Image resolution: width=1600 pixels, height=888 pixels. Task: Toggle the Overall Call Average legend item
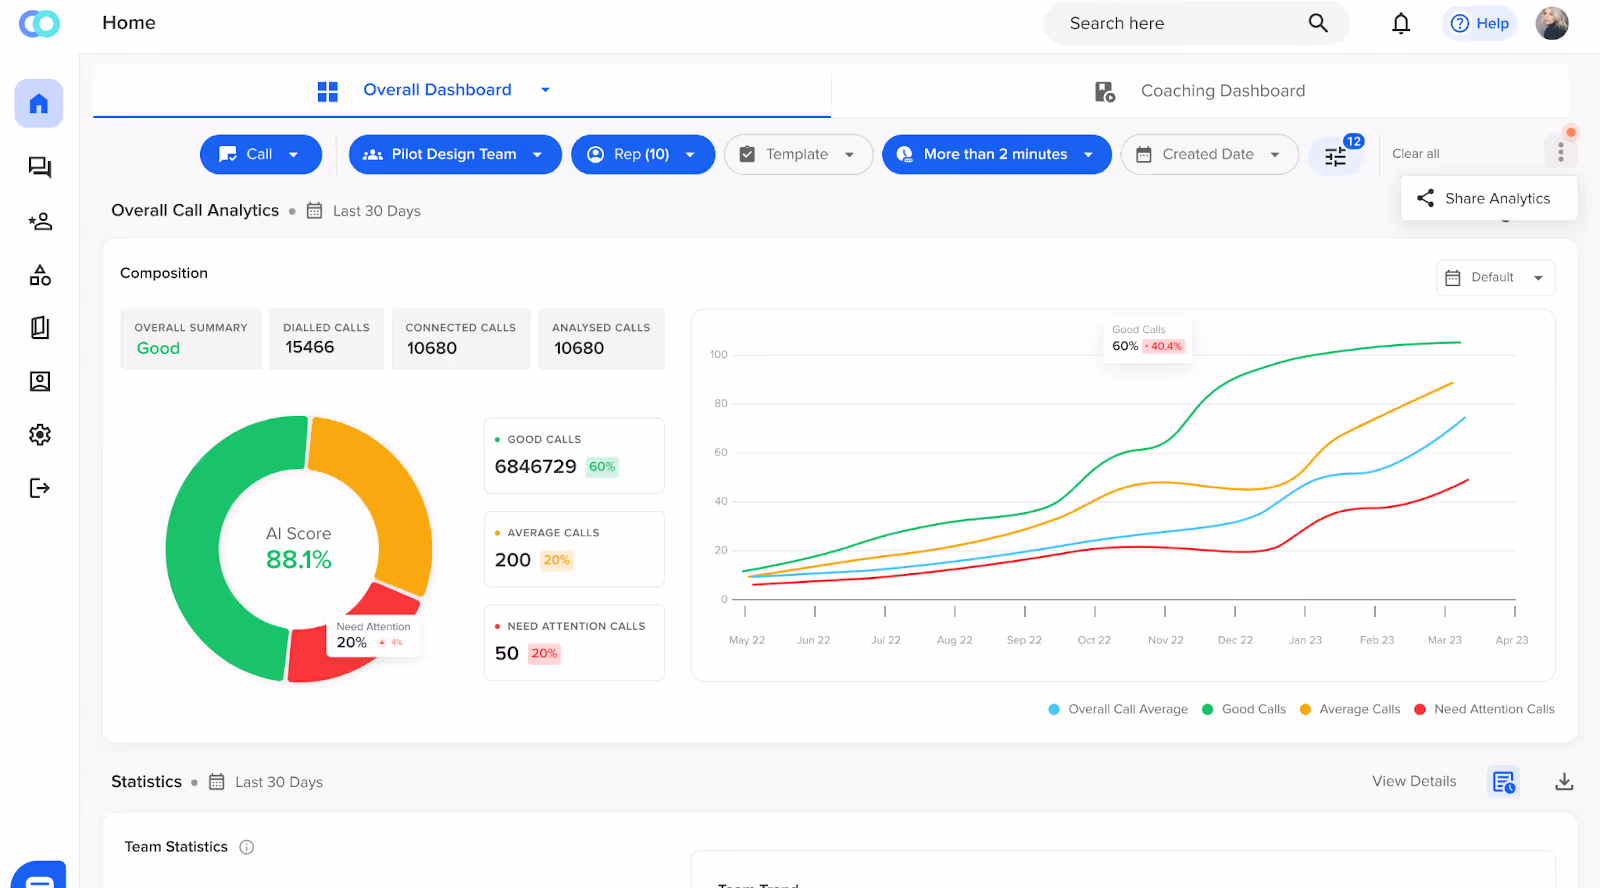1118,709
